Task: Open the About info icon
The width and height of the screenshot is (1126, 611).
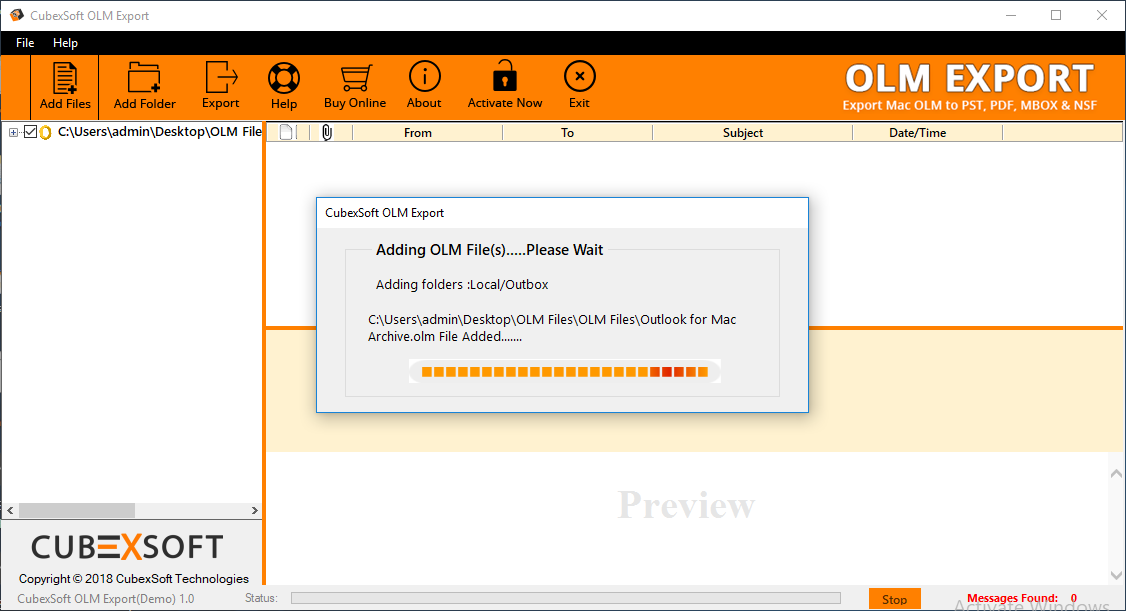Action: click(x=424, y=77)
